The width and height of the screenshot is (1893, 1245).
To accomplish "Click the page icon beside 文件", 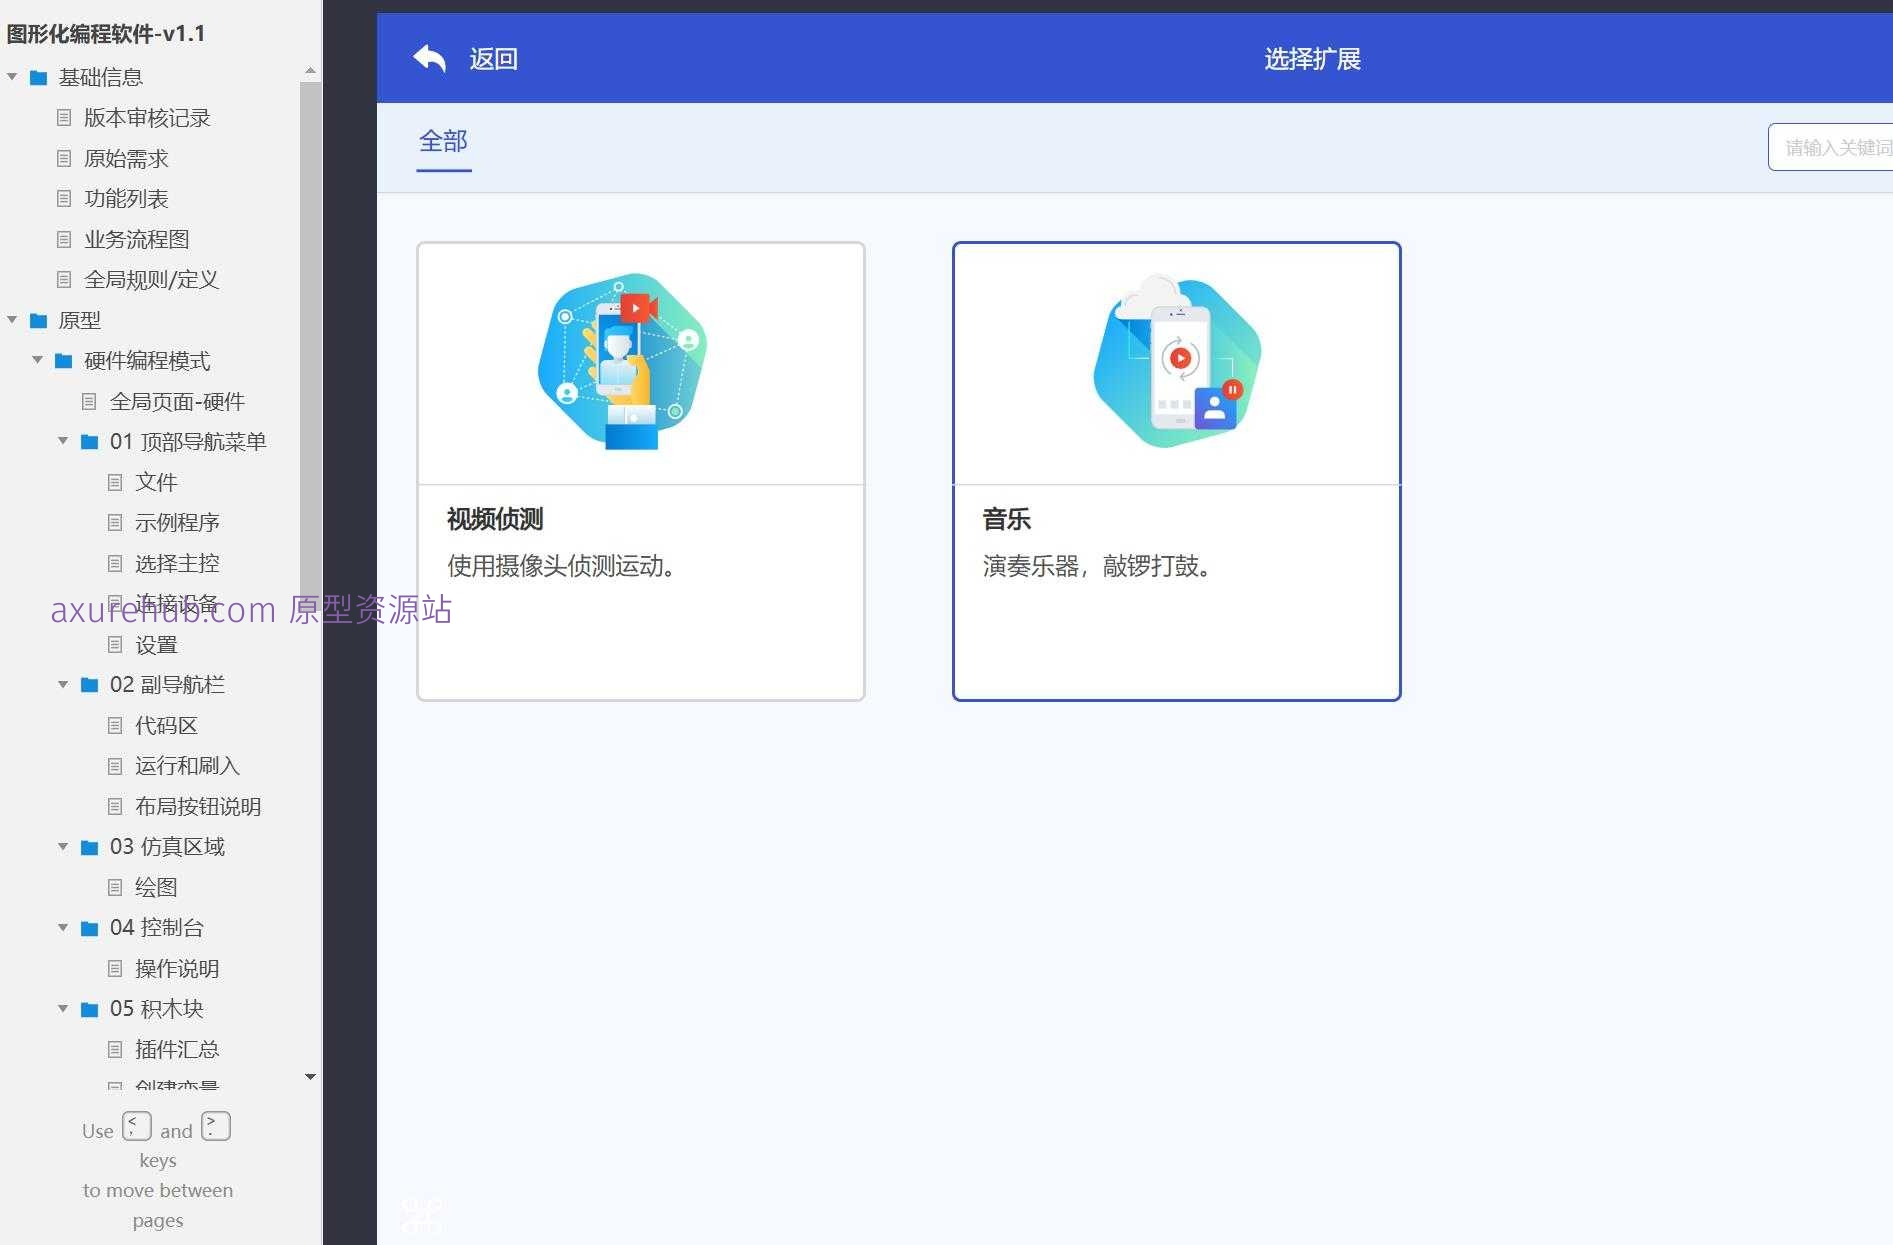I will click(x=115, y=482).
